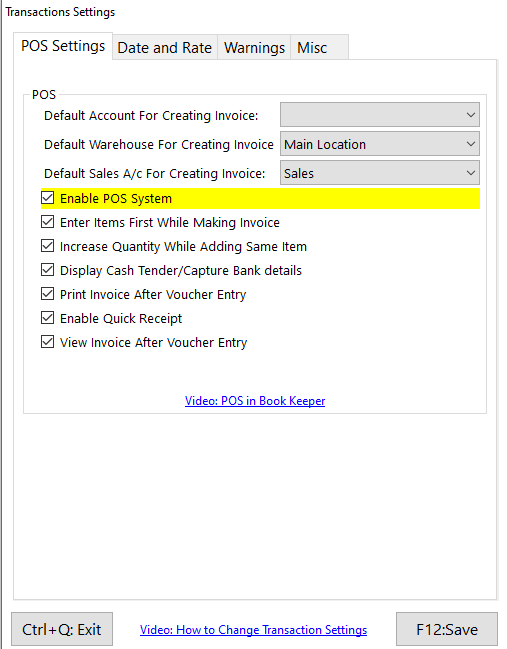Toggle Enter Items First While Making Invoice
The image size is (507, 649).
[48, 222]
